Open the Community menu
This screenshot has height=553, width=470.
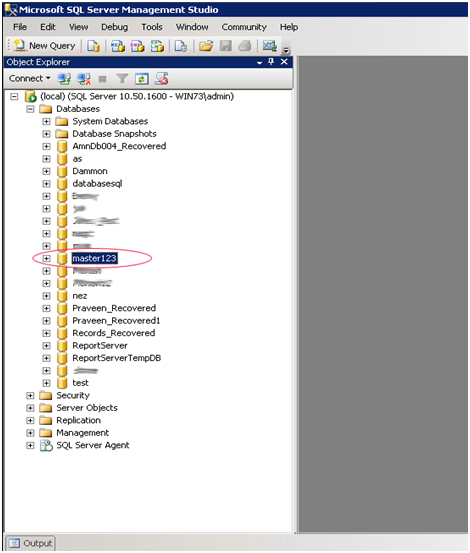pyautogui.click(x=244, y=27)
